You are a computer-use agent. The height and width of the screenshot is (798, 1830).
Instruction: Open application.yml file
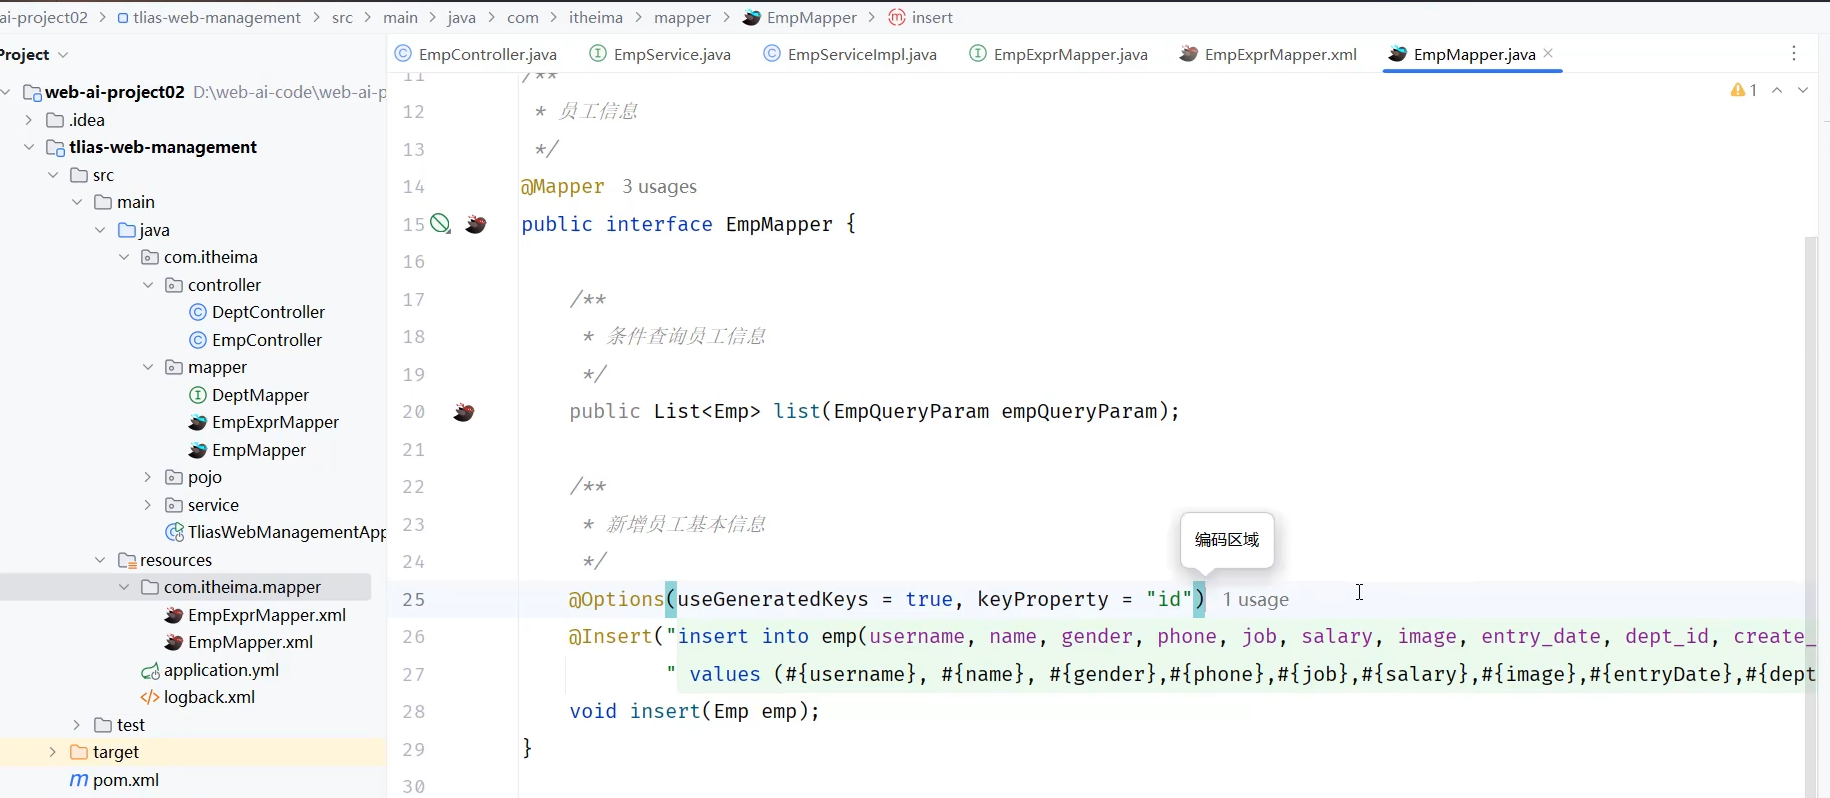[210, 670]
